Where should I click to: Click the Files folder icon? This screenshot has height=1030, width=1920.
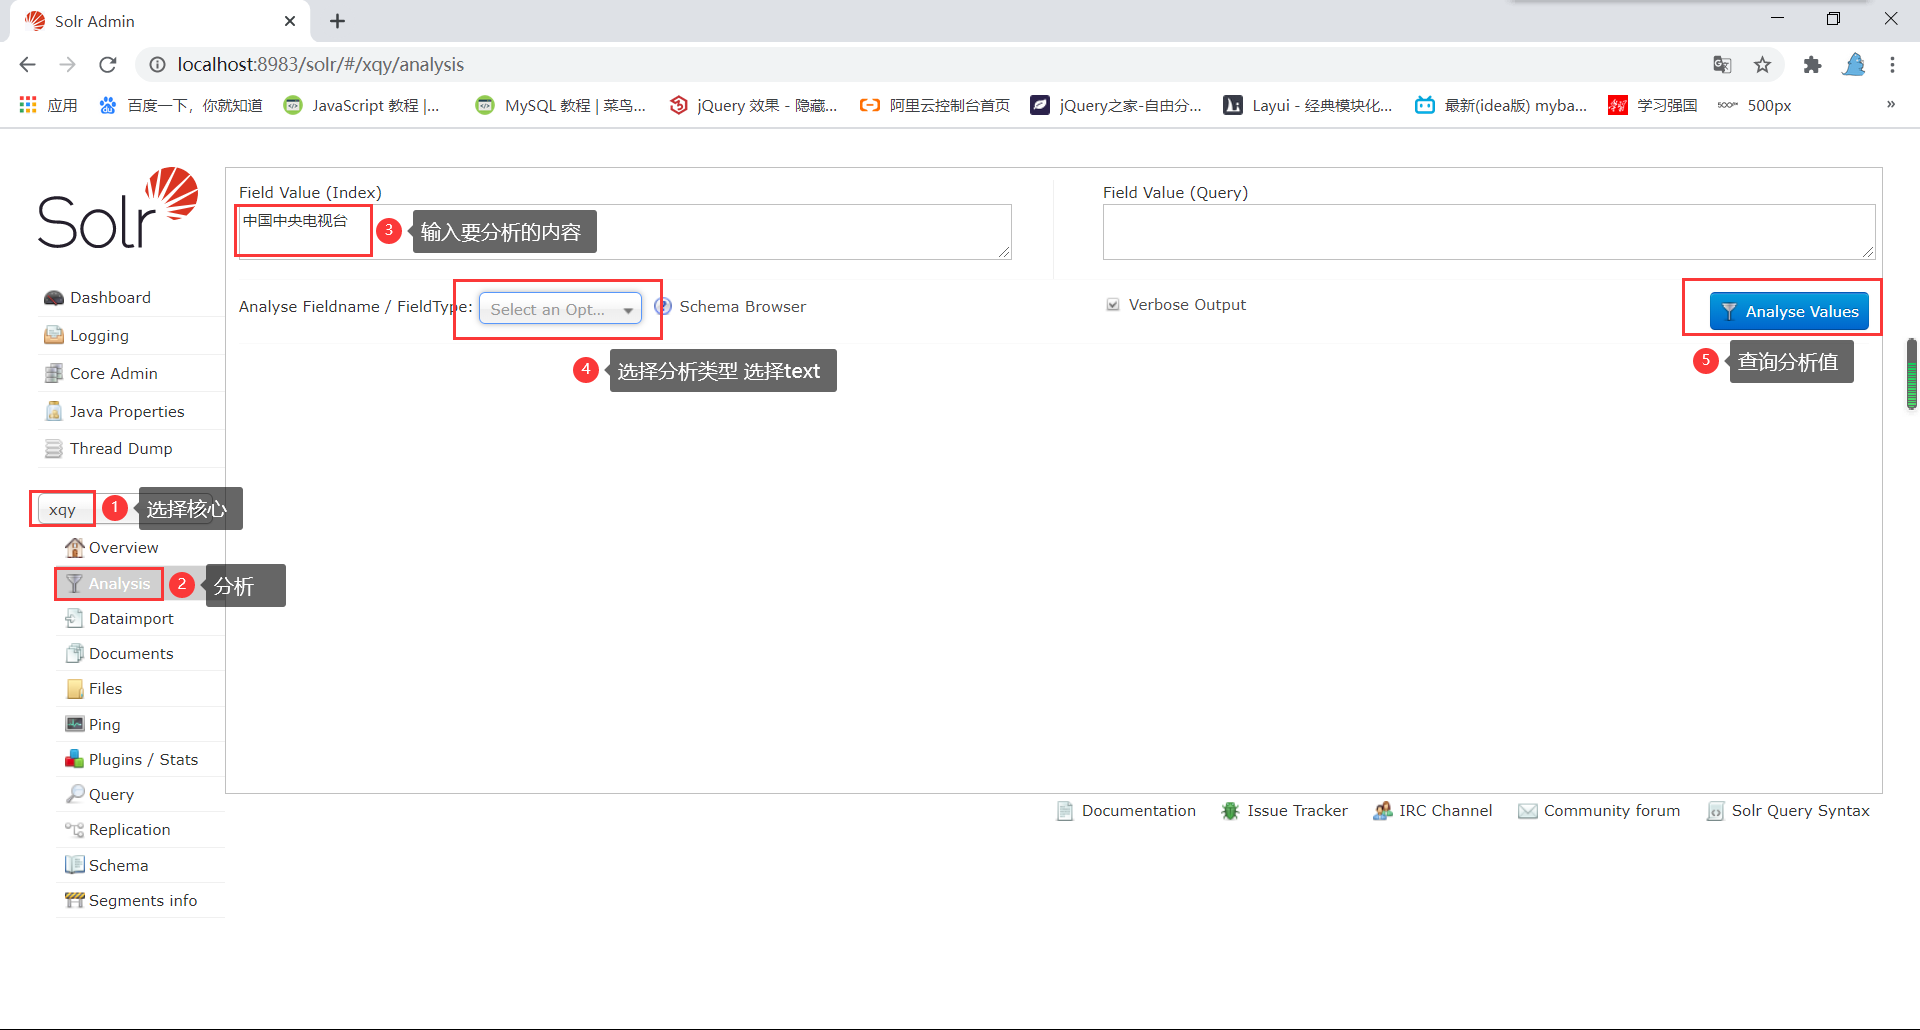pos(75,689)
